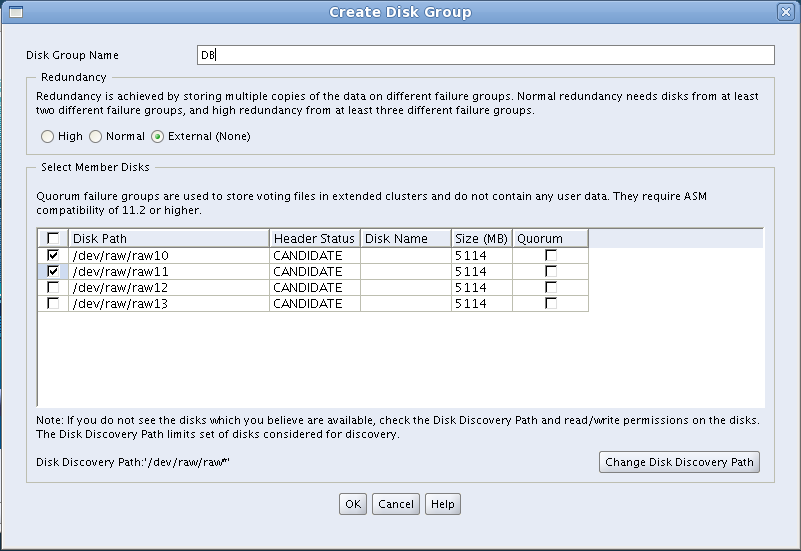Check the /dev/raw/raw12 disk checkbox
Screen dimensions: 801x551
coord(53,287)
